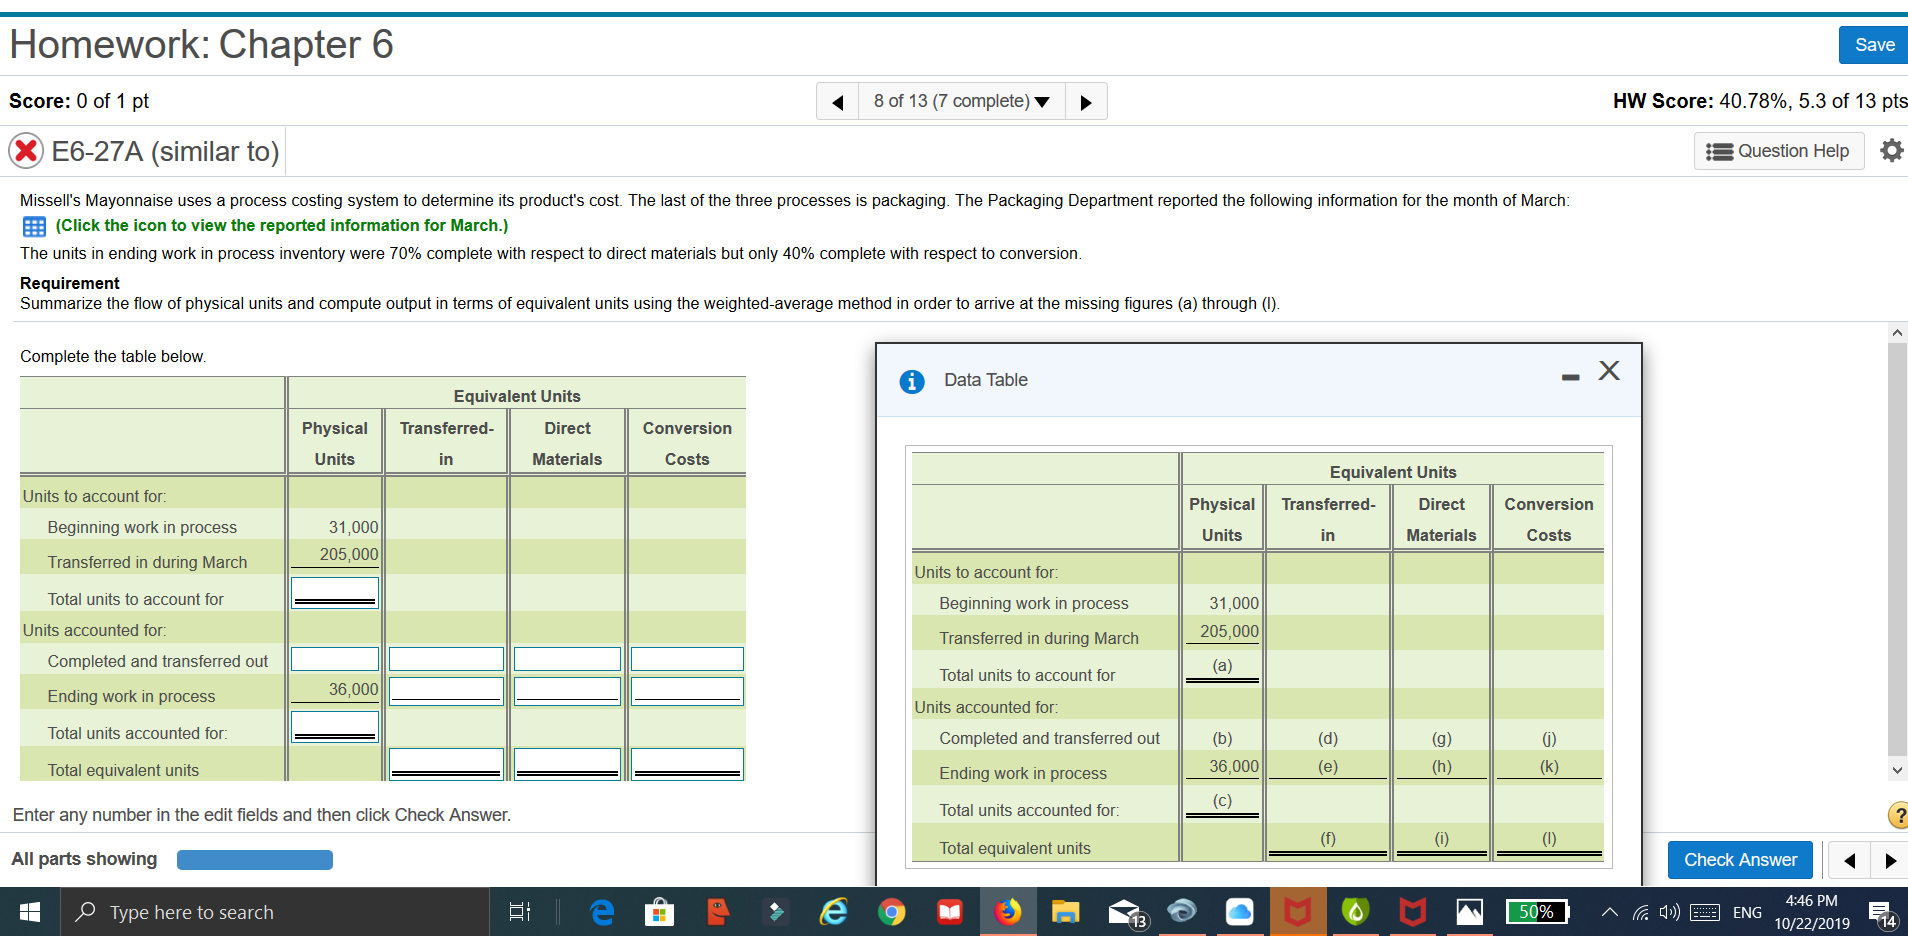Viewport: 1908px width, 936px height.
Task: Select Ending work in process direct materials field
Action: (x=567, y=691)
